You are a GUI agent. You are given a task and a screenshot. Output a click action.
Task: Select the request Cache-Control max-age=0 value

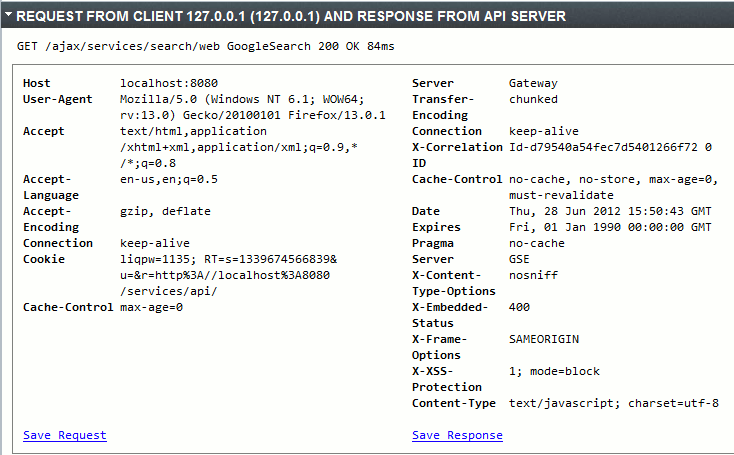pyautogui.click(x=151, y=308)
